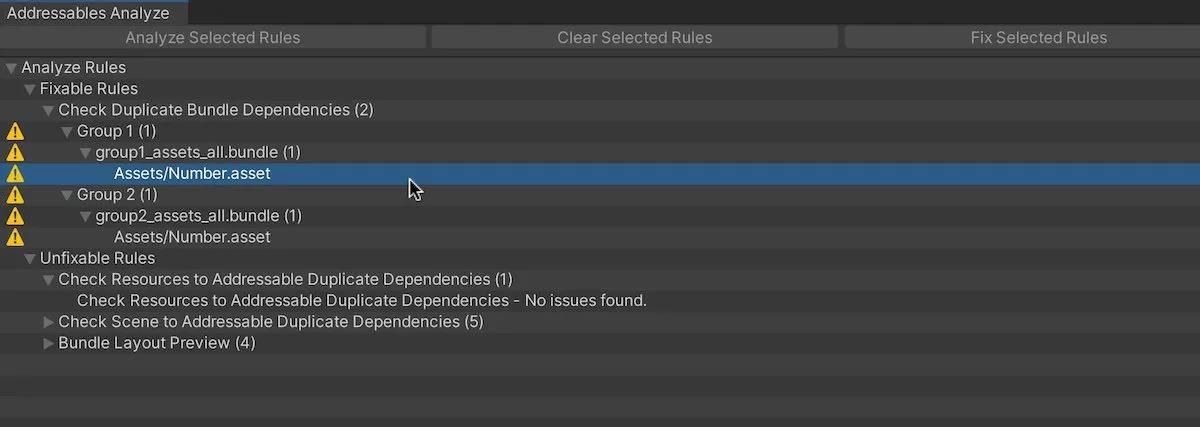This screenshot has width=1200, height=427.
Task: Click warning icon beside group1_assets_all.bundle
Action: (15, 152)
